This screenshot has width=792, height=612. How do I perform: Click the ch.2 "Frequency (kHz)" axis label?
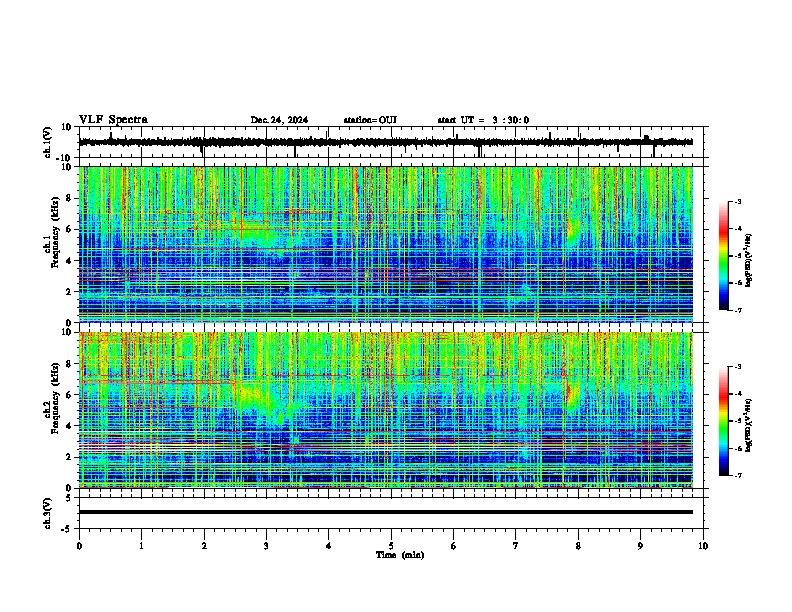(55, 398)
